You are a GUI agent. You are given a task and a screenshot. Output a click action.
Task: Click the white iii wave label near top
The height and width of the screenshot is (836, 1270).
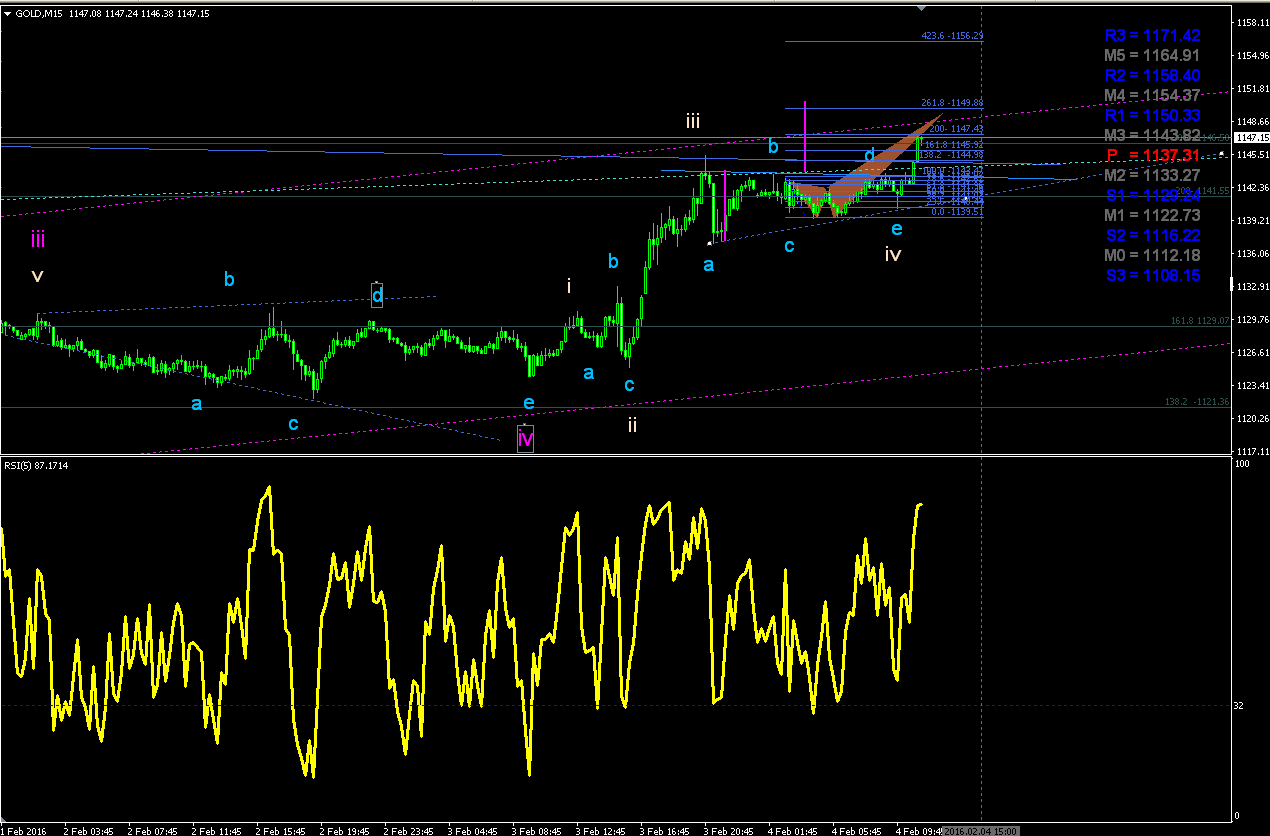[692, 122]
